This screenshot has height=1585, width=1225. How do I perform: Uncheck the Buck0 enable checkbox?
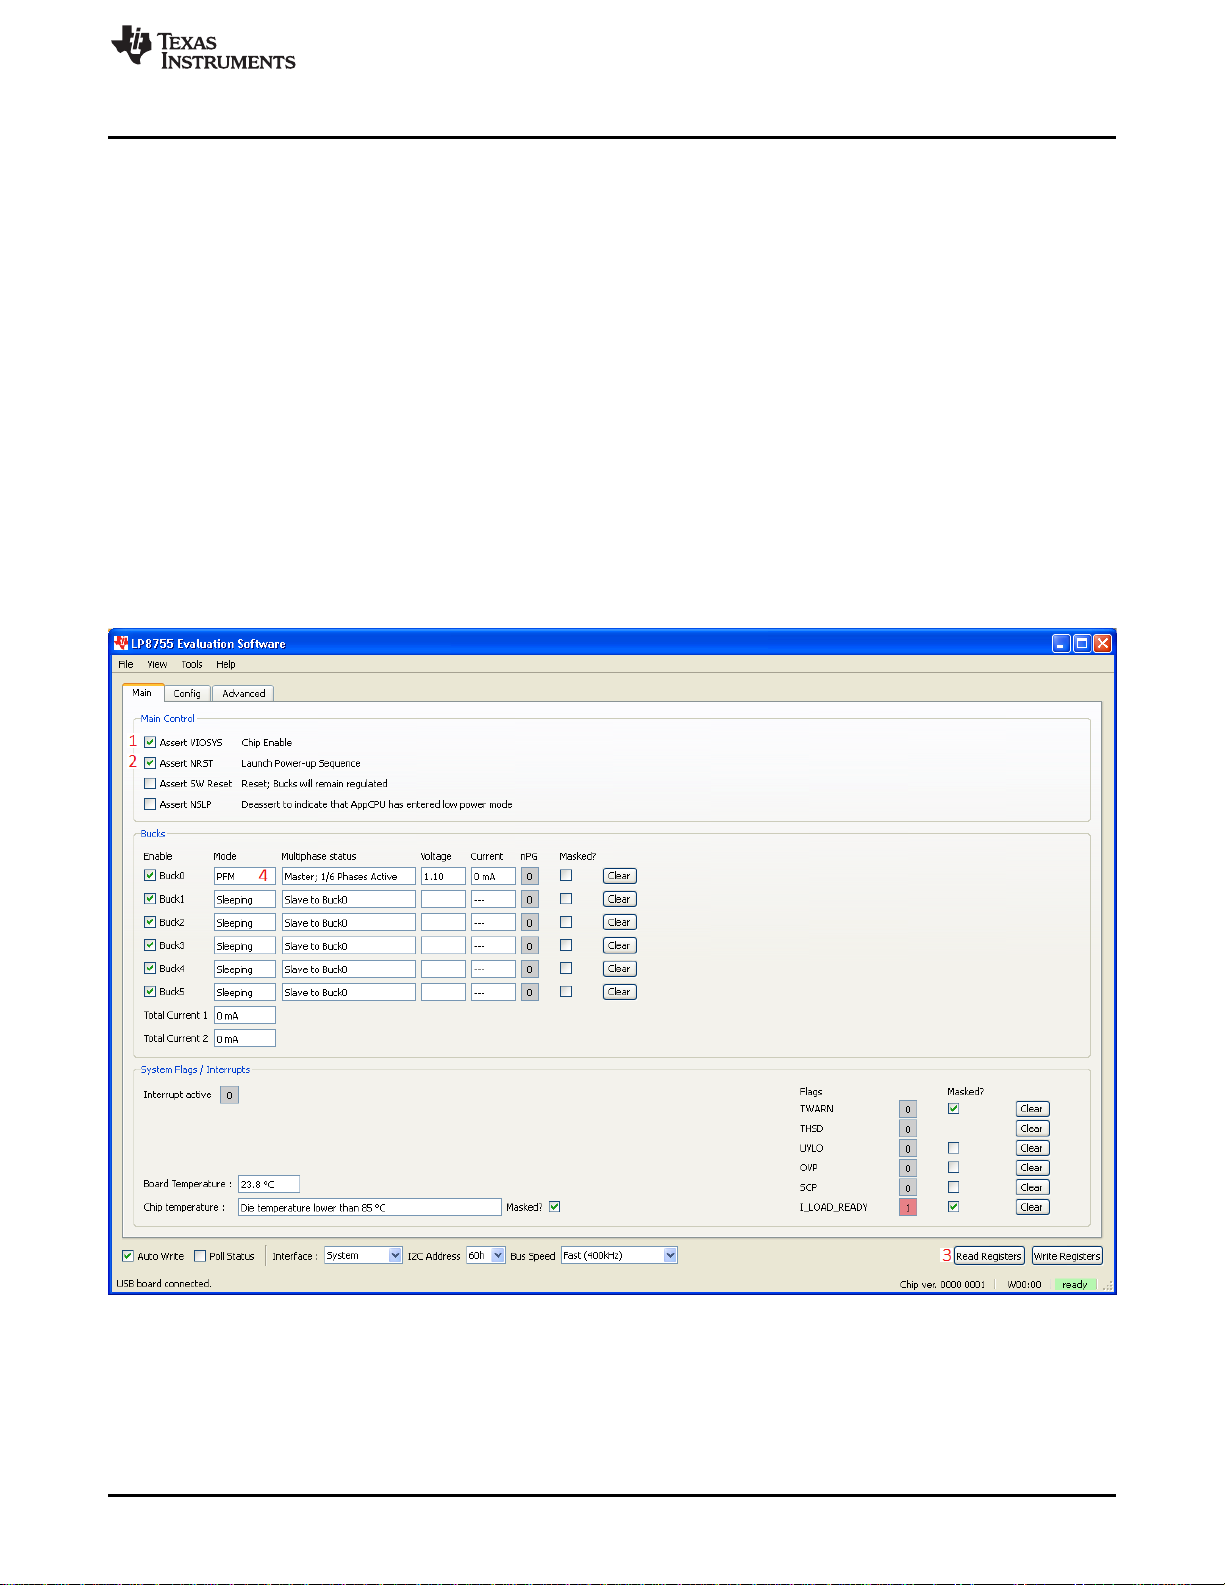click(150, 875)
